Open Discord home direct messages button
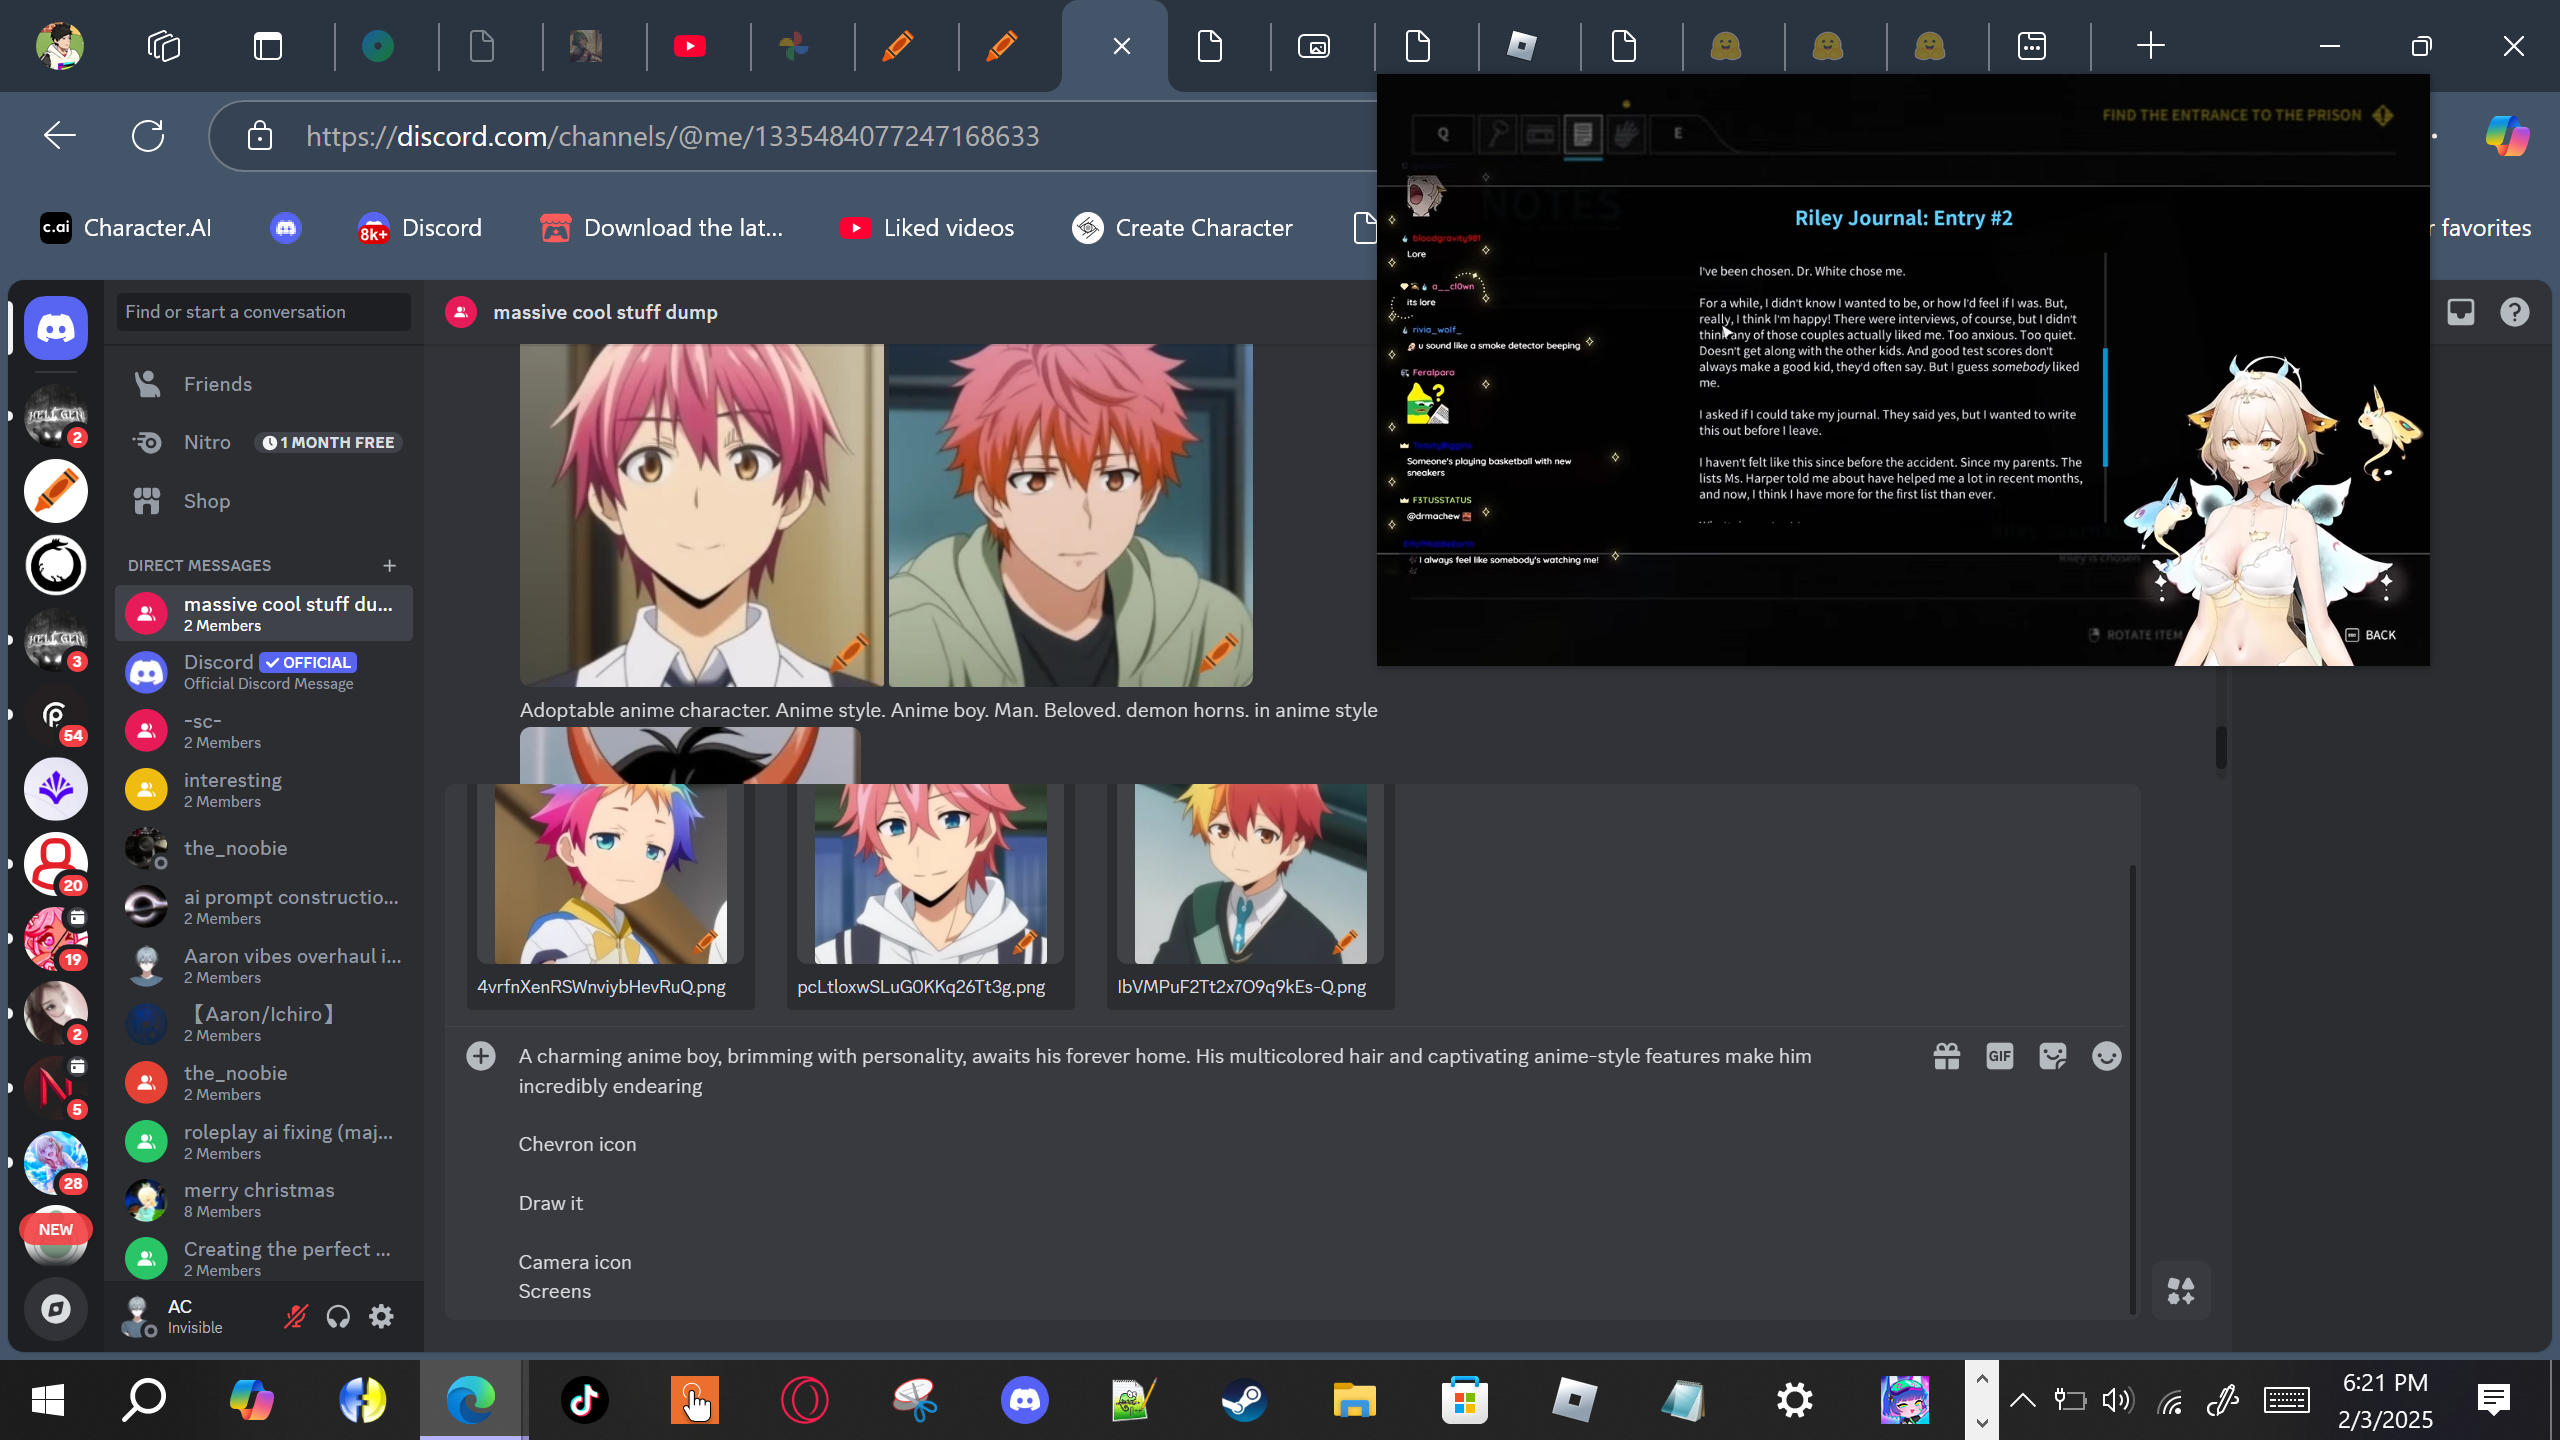 pyautogui.click(x=56, y=328)
